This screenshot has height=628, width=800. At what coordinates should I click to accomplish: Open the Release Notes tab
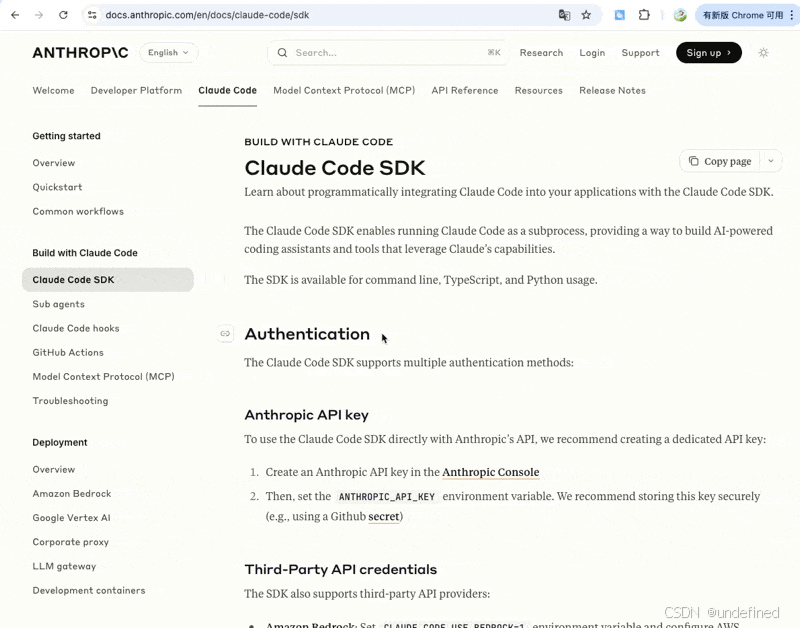click(612, 90)
